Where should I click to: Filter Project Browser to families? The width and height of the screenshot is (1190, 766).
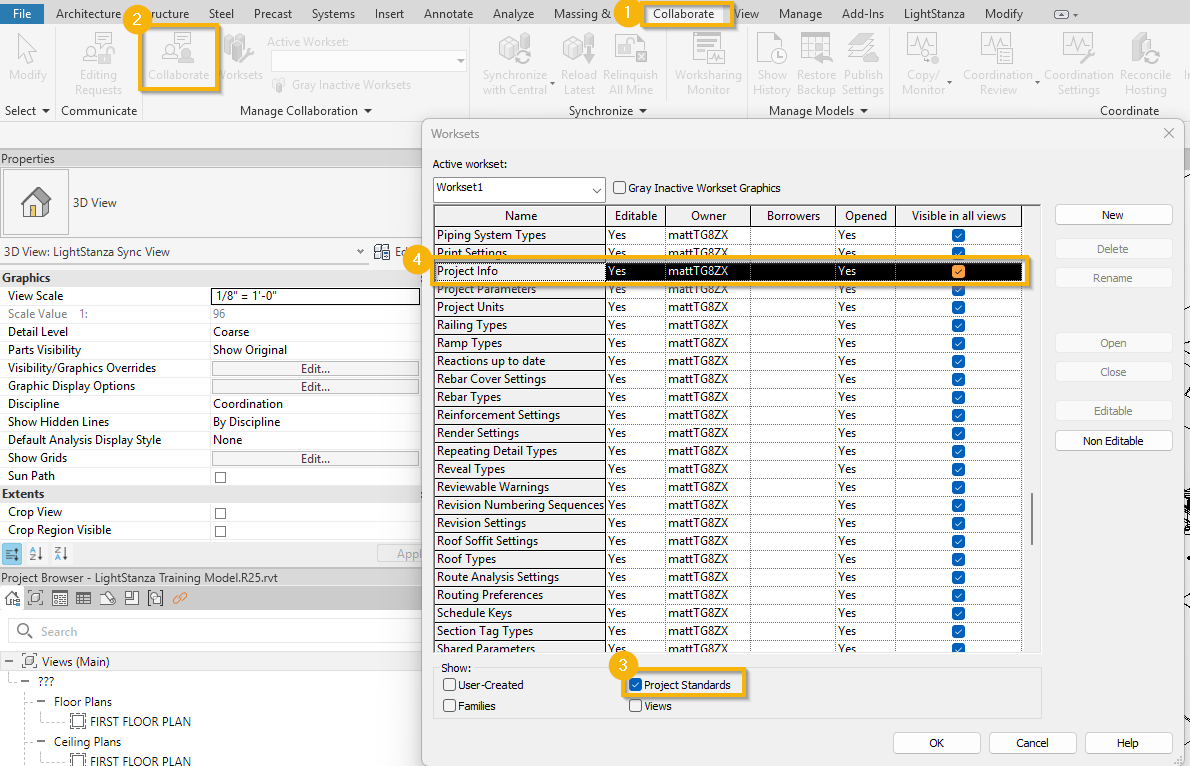(131, 598)
